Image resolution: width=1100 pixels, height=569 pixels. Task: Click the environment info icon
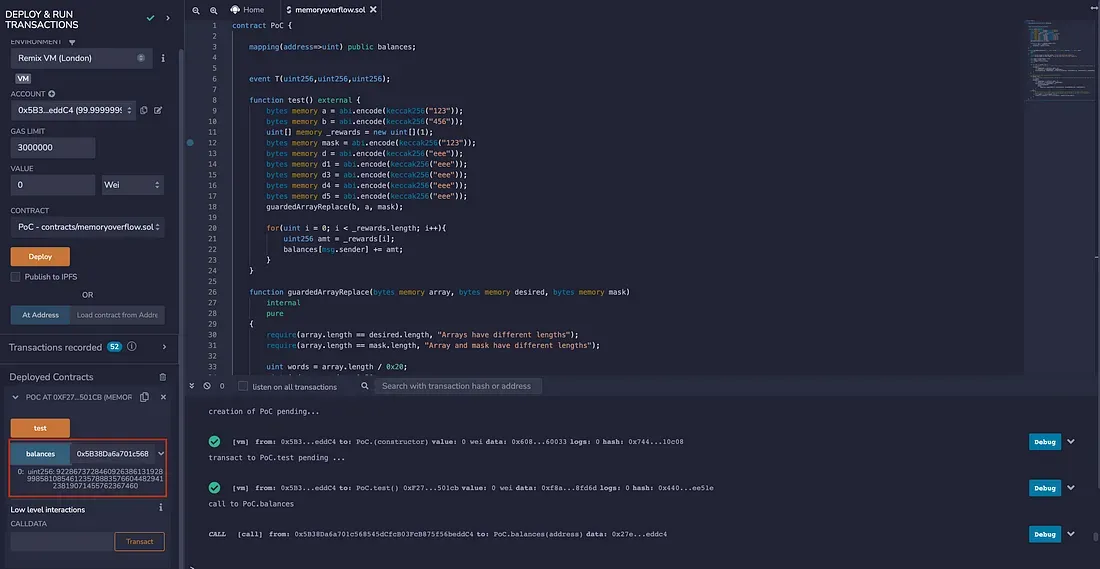(x=163, y=58)
